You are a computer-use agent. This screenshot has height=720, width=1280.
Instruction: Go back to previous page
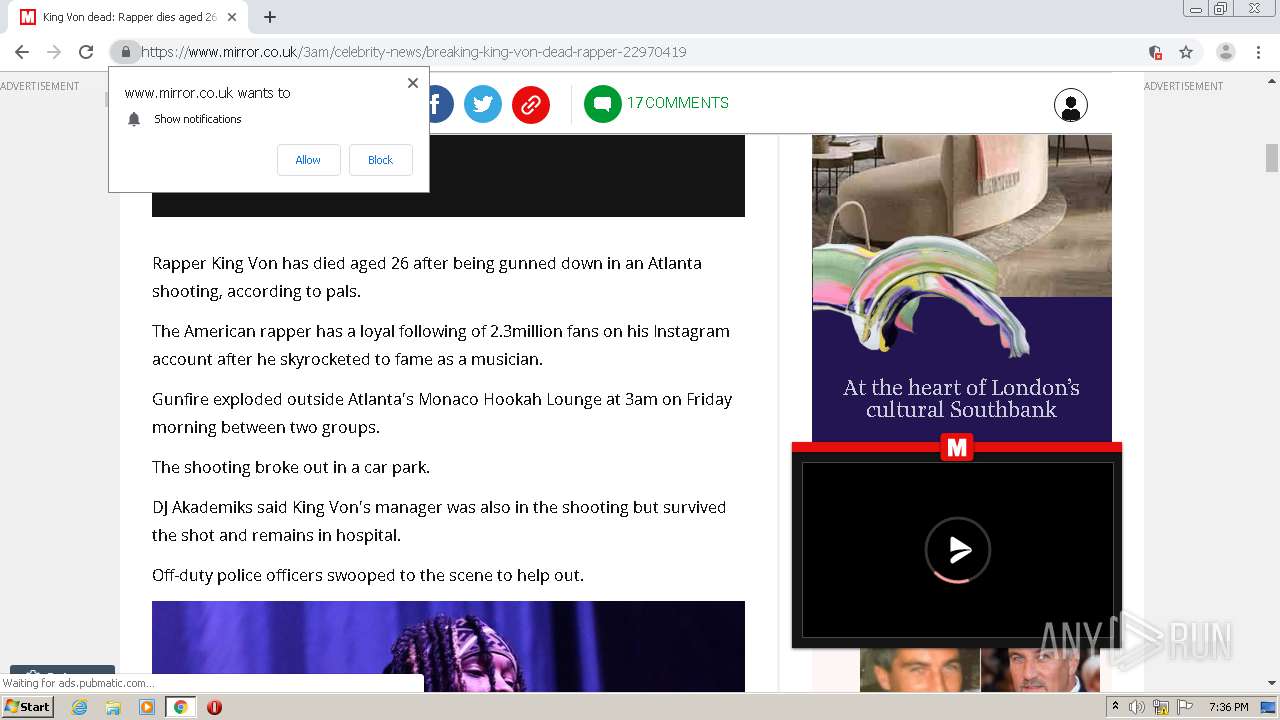pos(22,52)
